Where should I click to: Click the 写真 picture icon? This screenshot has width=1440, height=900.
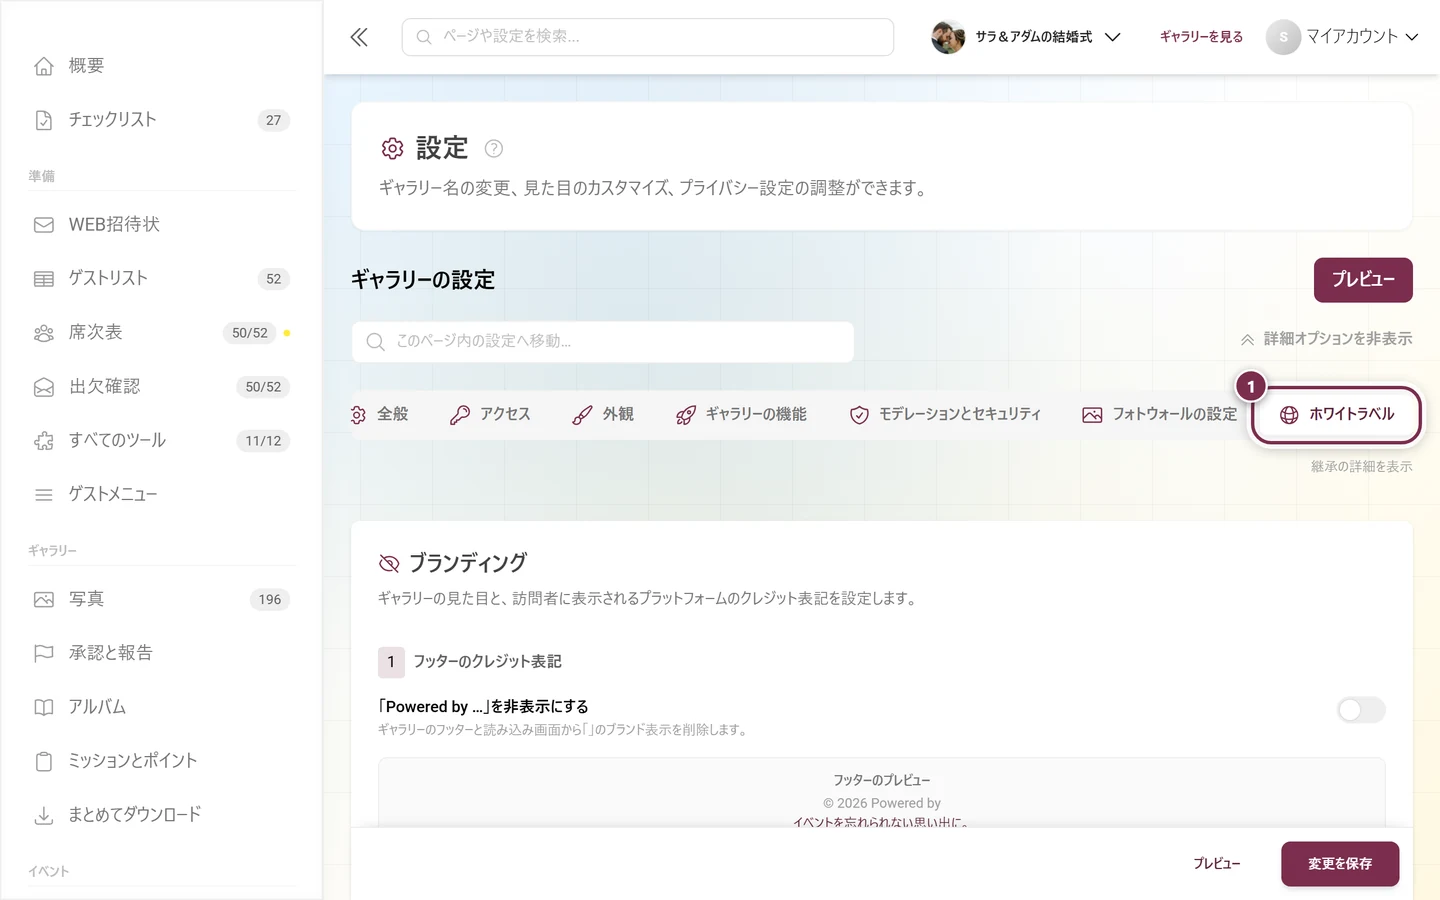point(44,600)
